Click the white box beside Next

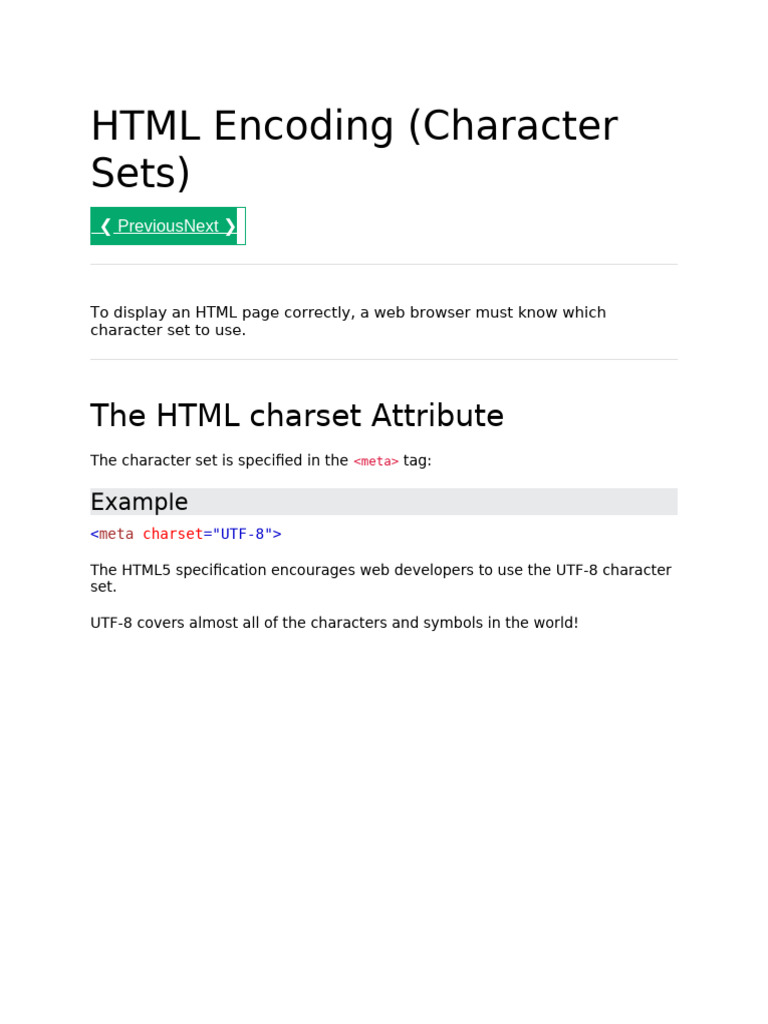pyautogui.click(x=241, y=226)
